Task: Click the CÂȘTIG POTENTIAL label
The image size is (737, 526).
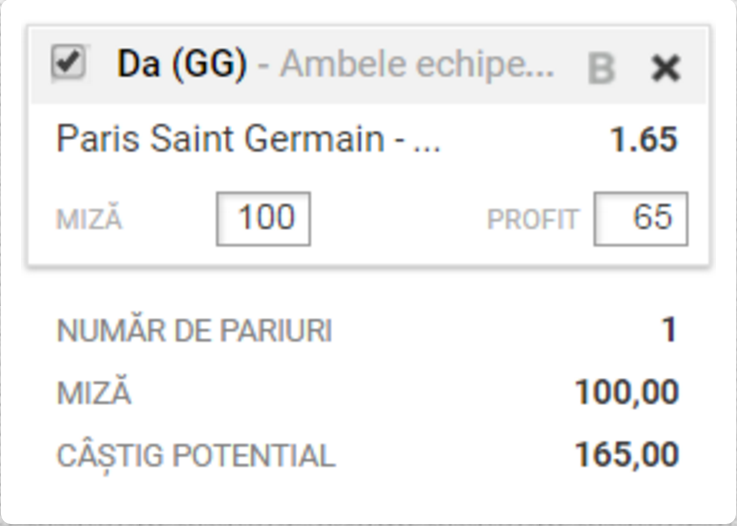Action: tap(196, 456)
